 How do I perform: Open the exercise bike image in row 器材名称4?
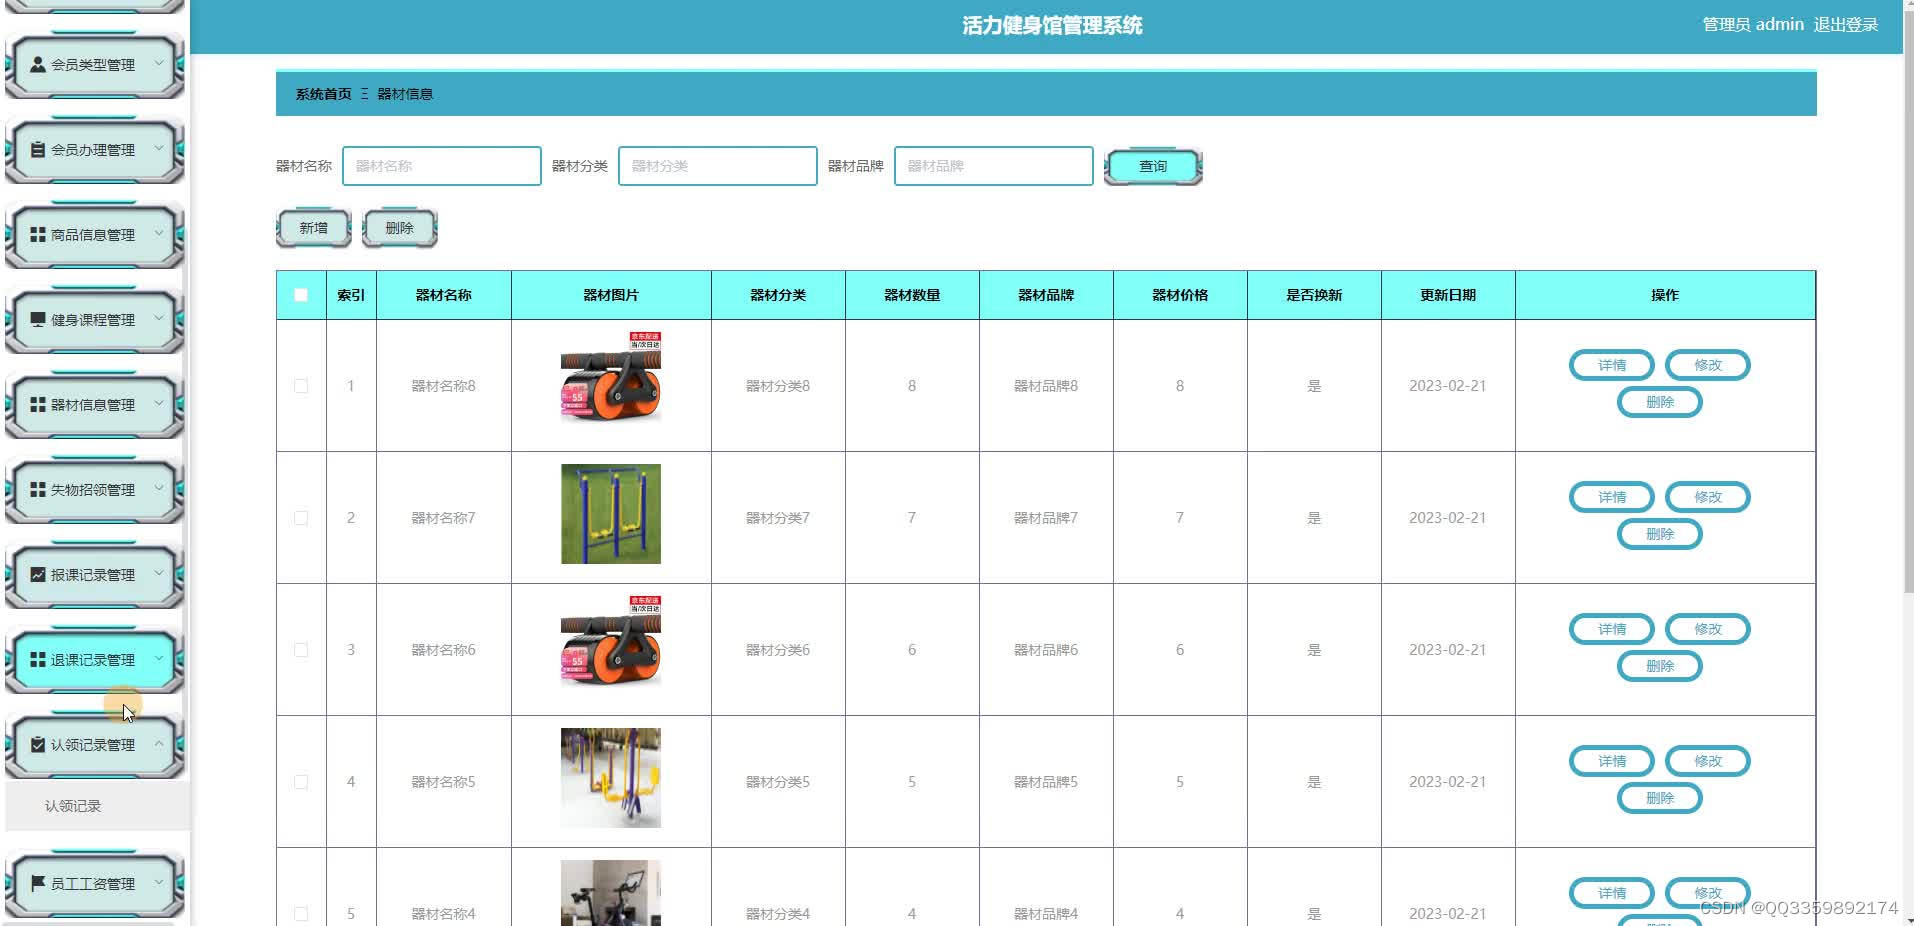point(611,893)
